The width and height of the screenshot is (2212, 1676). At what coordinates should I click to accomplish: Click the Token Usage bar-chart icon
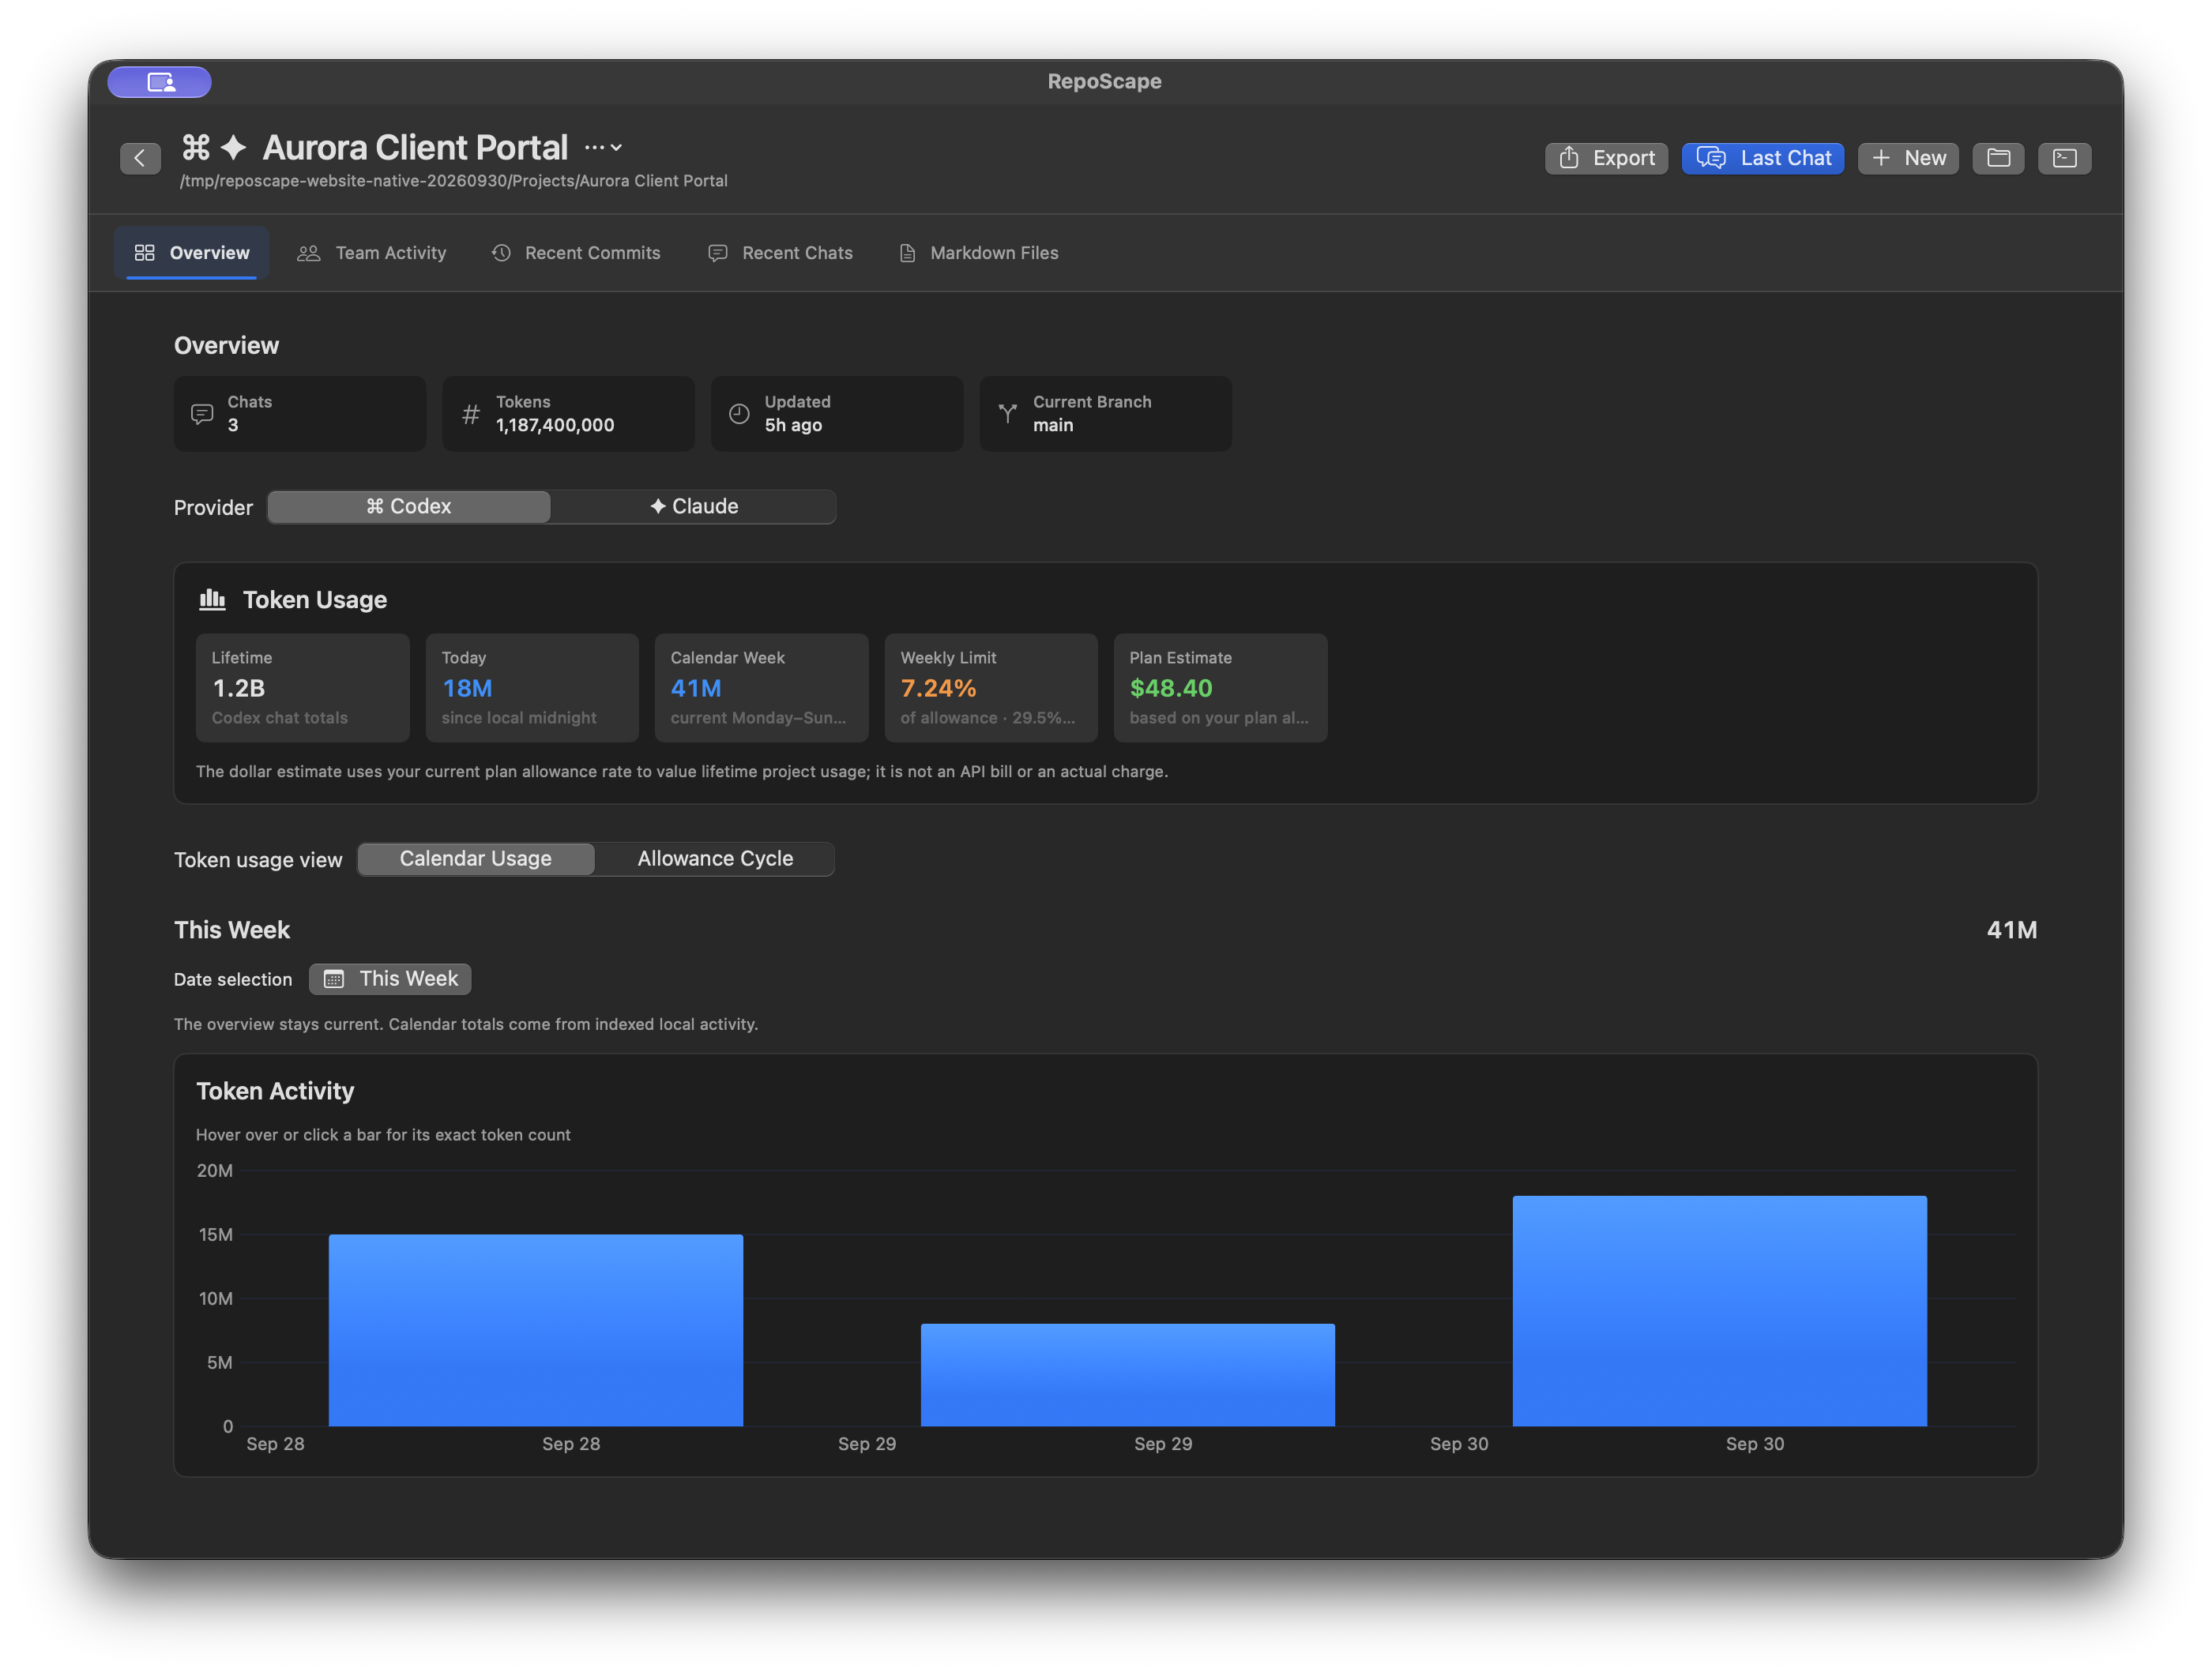point(212,599)
